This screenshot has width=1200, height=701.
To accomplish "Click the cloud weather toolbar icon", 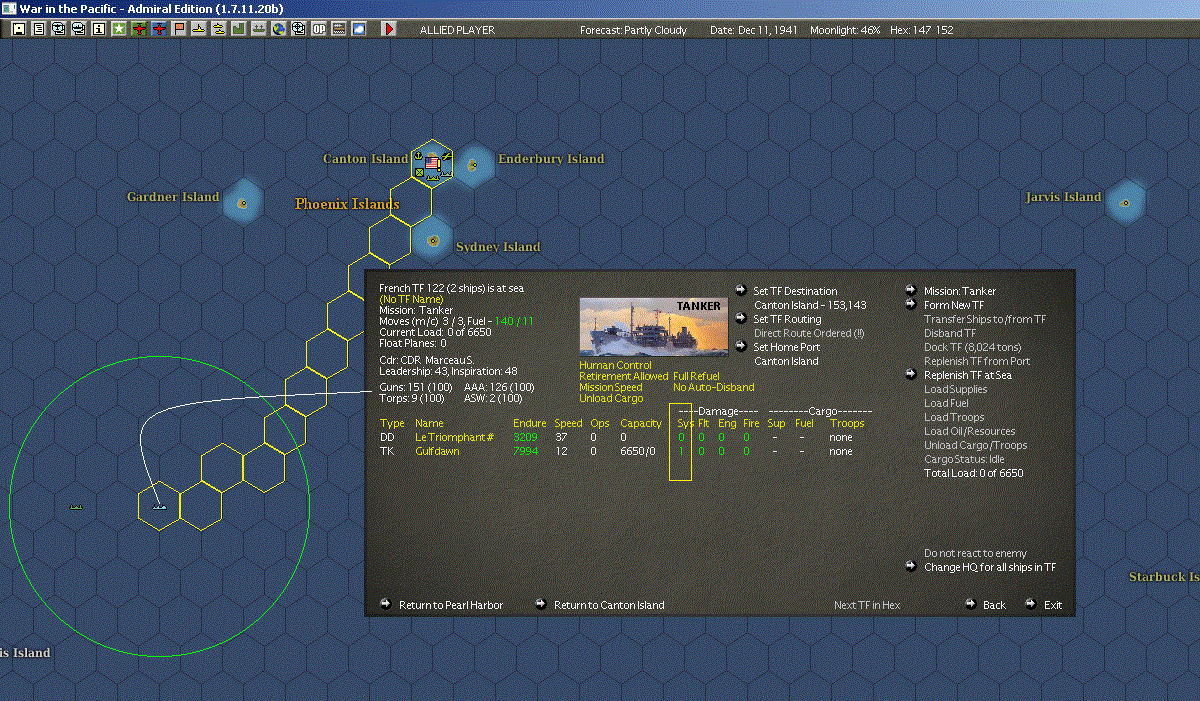I will [x=358, y=29].
